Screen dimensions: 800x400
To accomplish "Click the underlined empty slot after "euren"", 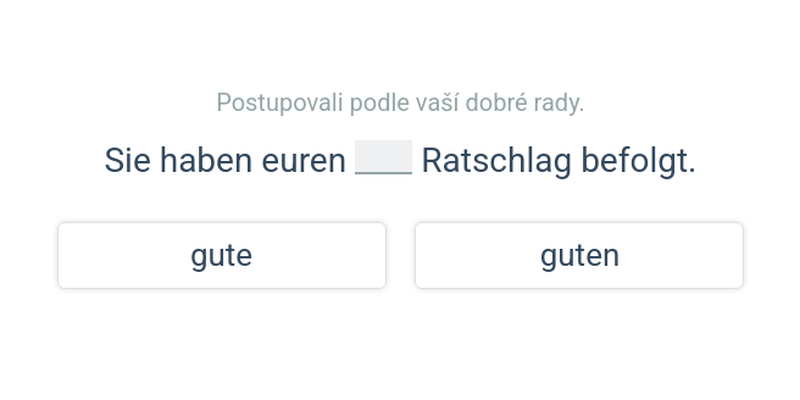I will point(383,159).
